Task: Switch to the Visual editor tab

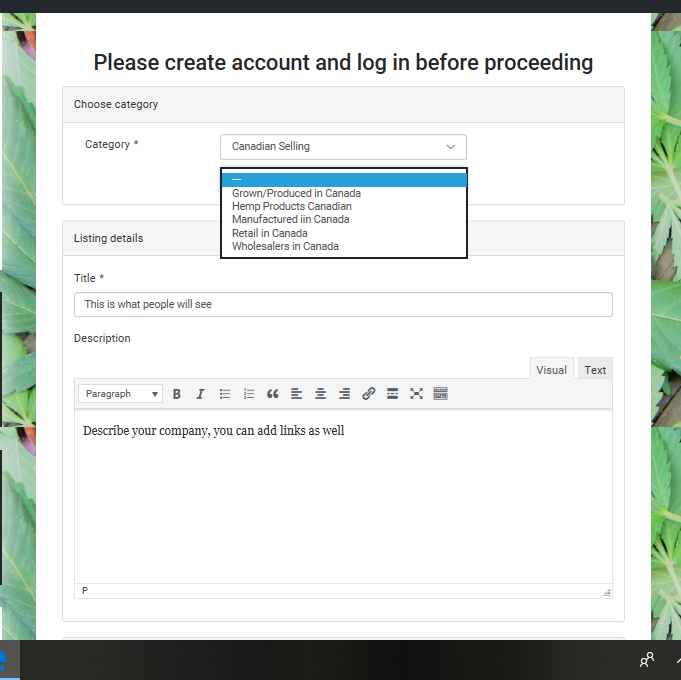Action: 552,370
